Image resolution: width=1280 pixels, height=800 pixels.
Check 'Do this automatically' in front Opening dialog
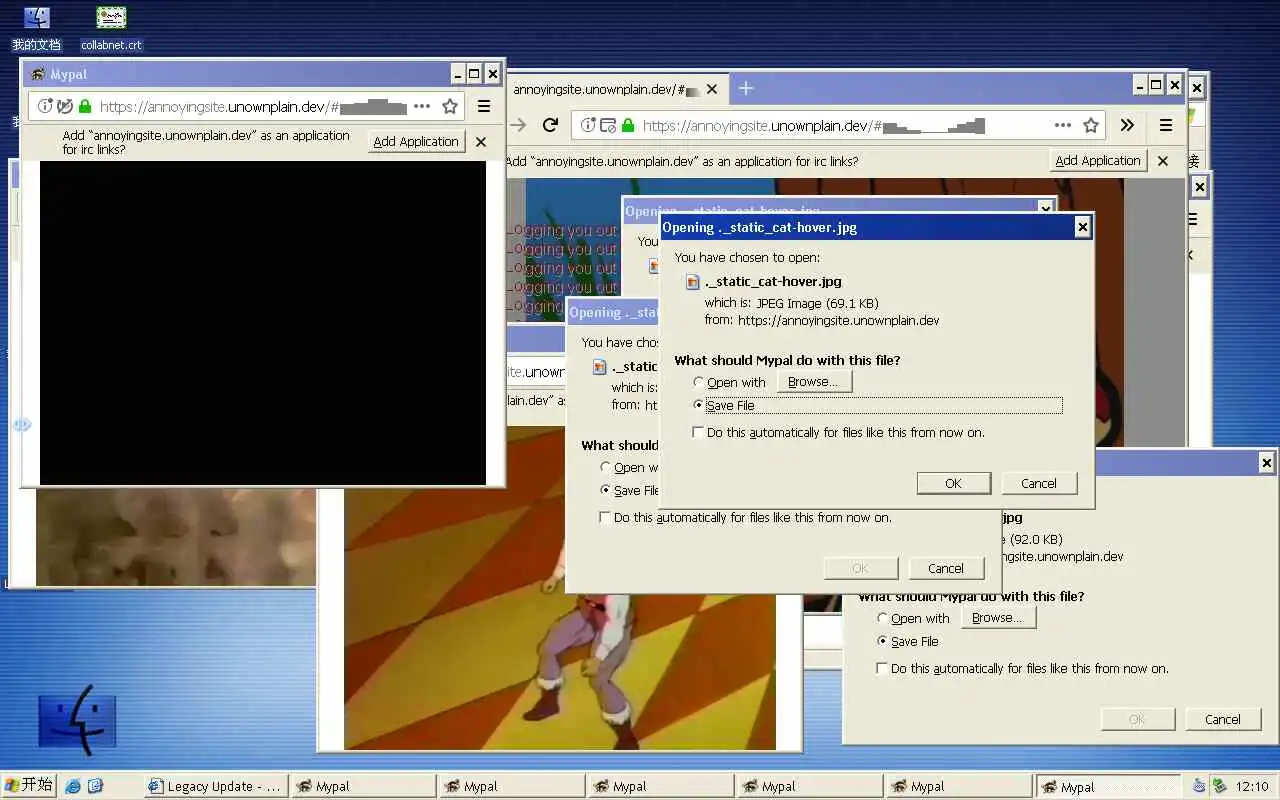tap(838, 432)
